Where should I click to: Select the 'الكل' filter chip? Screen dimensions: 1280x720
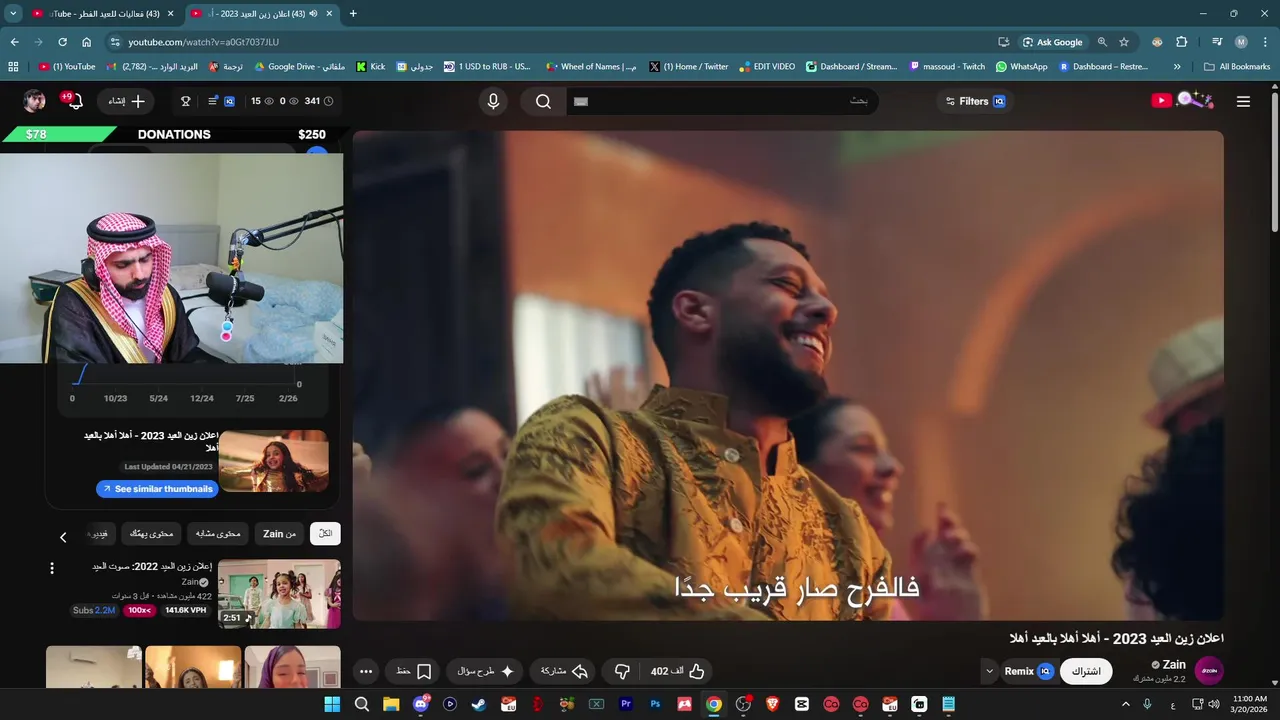click(x=325, y=534)
